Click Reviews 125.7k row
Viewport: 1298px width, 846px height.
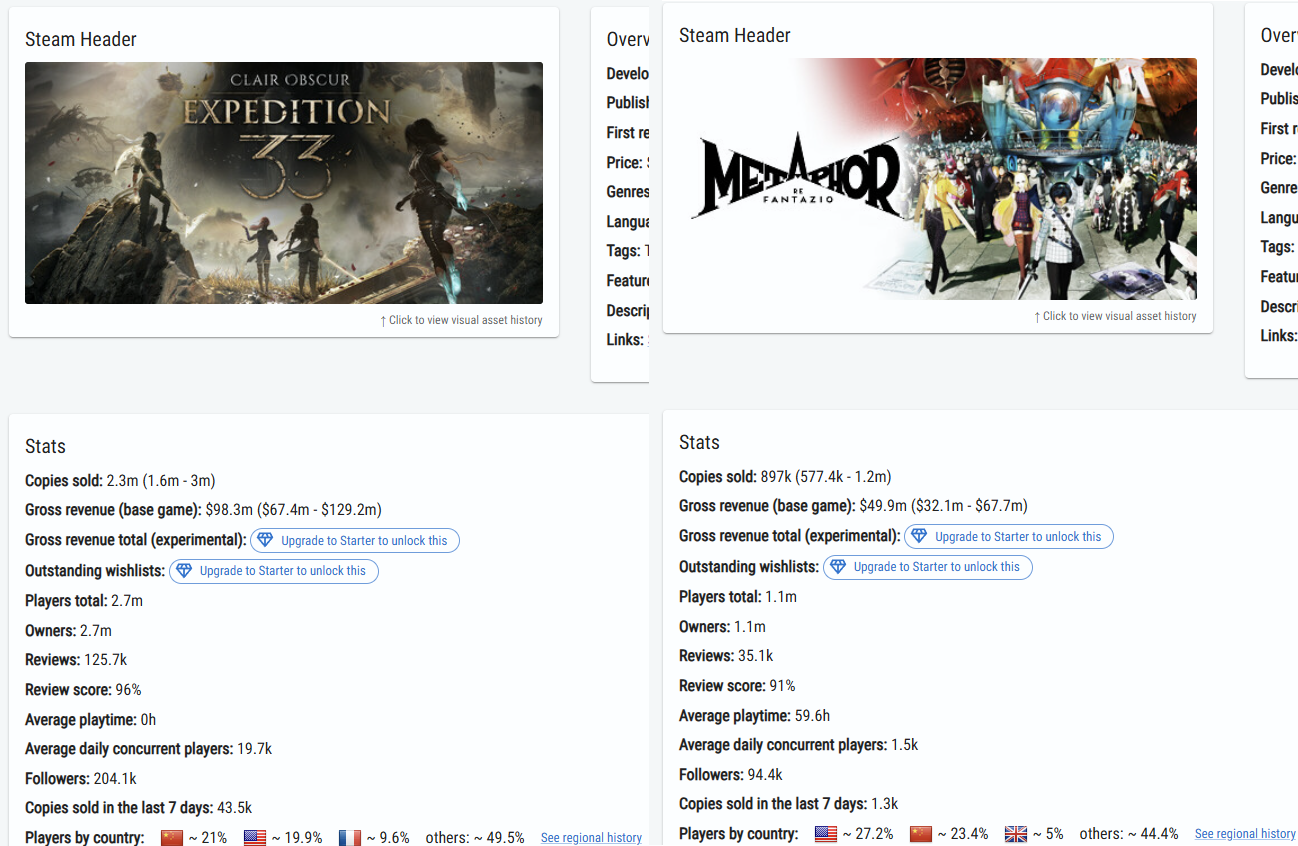tap(76, 660)
